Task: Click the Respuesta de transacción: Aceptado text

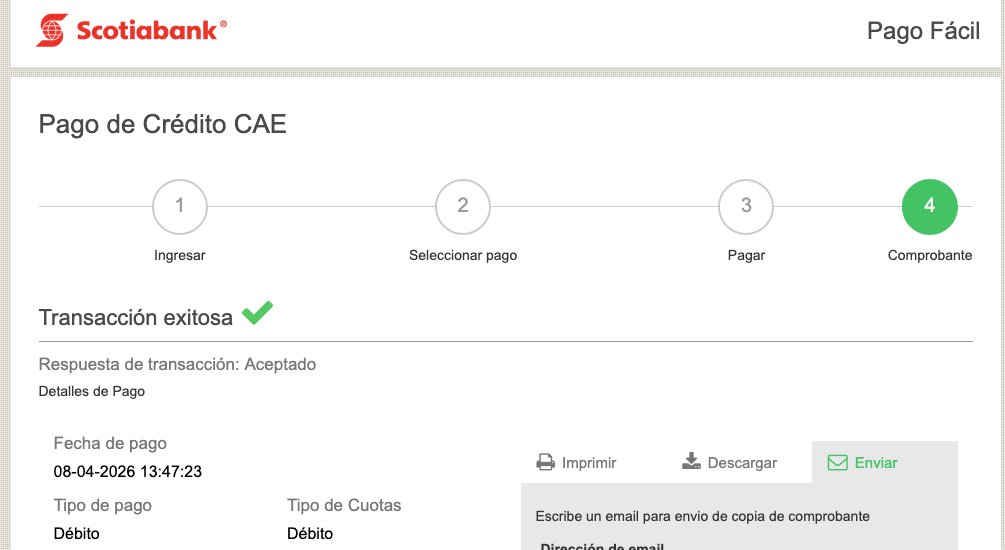Action: (177, 364)
